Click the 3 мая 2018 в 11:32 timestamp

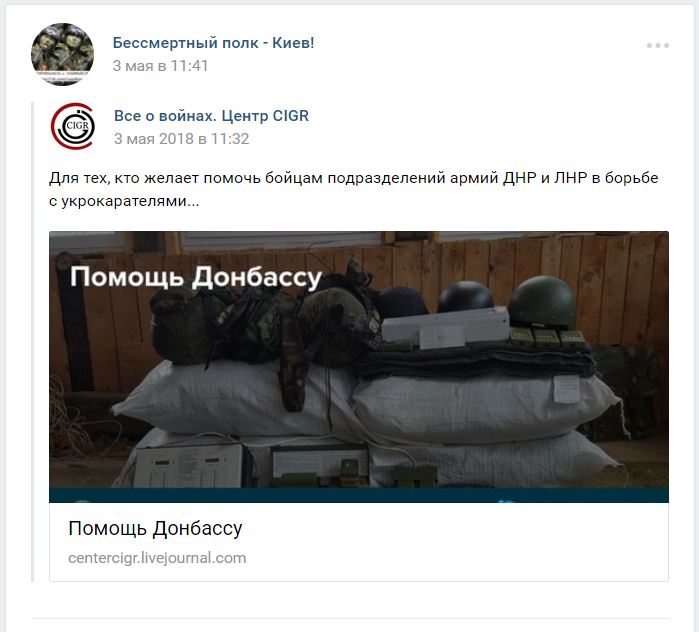[181, 139]
